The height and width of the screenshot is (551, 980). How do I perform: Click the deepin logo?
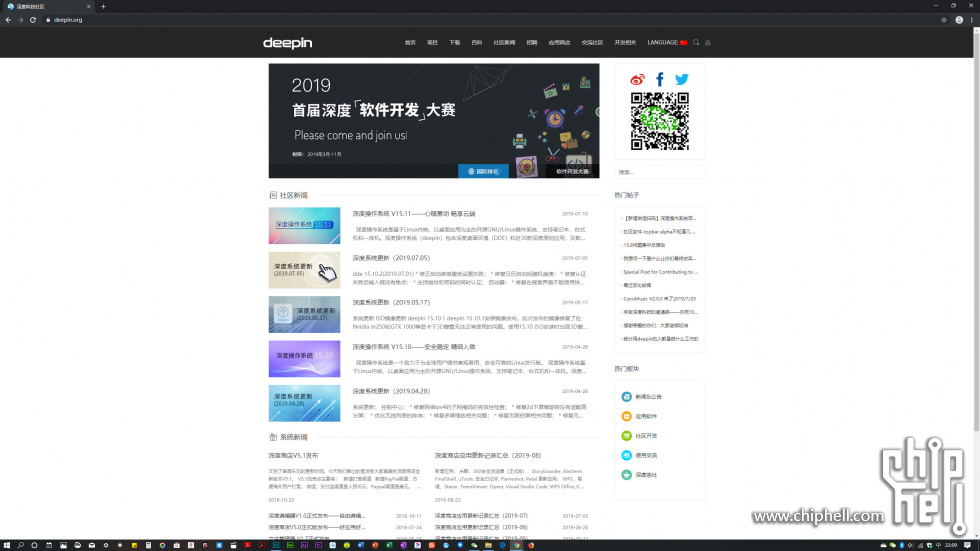point(288,42)
